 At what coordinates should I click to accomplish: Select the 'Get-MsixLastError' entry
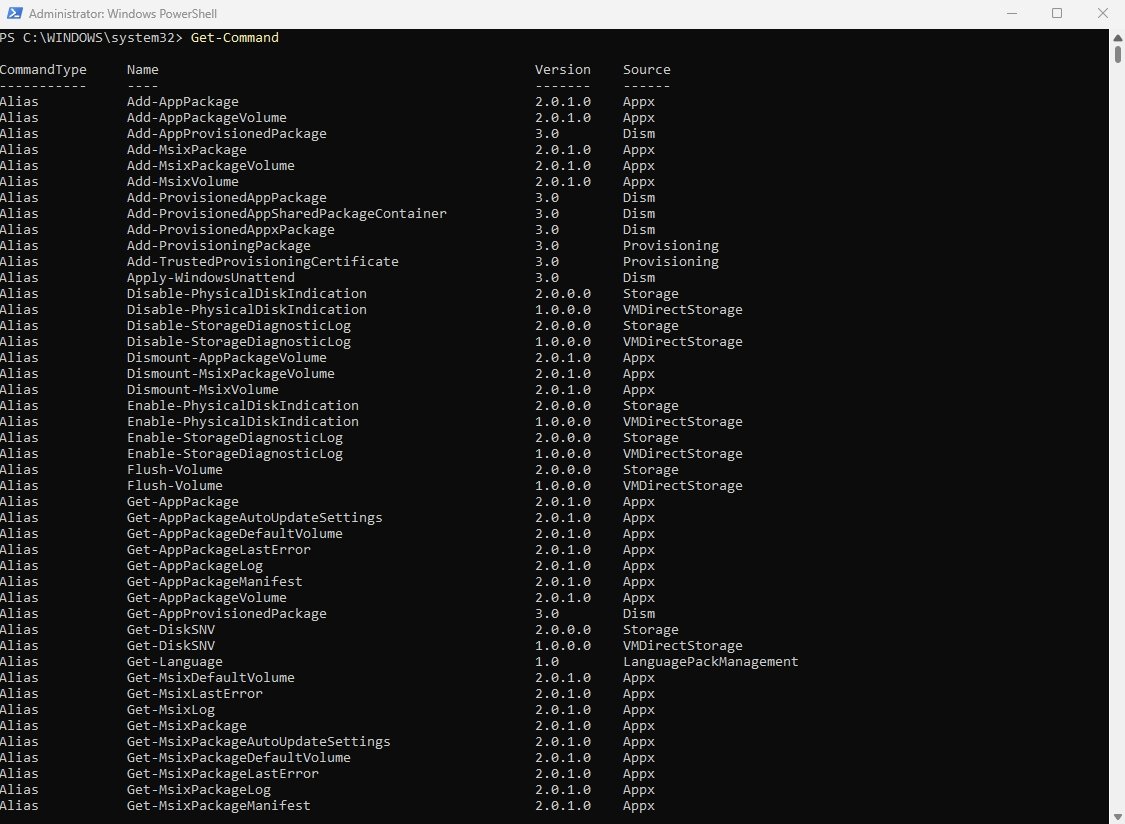coord(195,694)
